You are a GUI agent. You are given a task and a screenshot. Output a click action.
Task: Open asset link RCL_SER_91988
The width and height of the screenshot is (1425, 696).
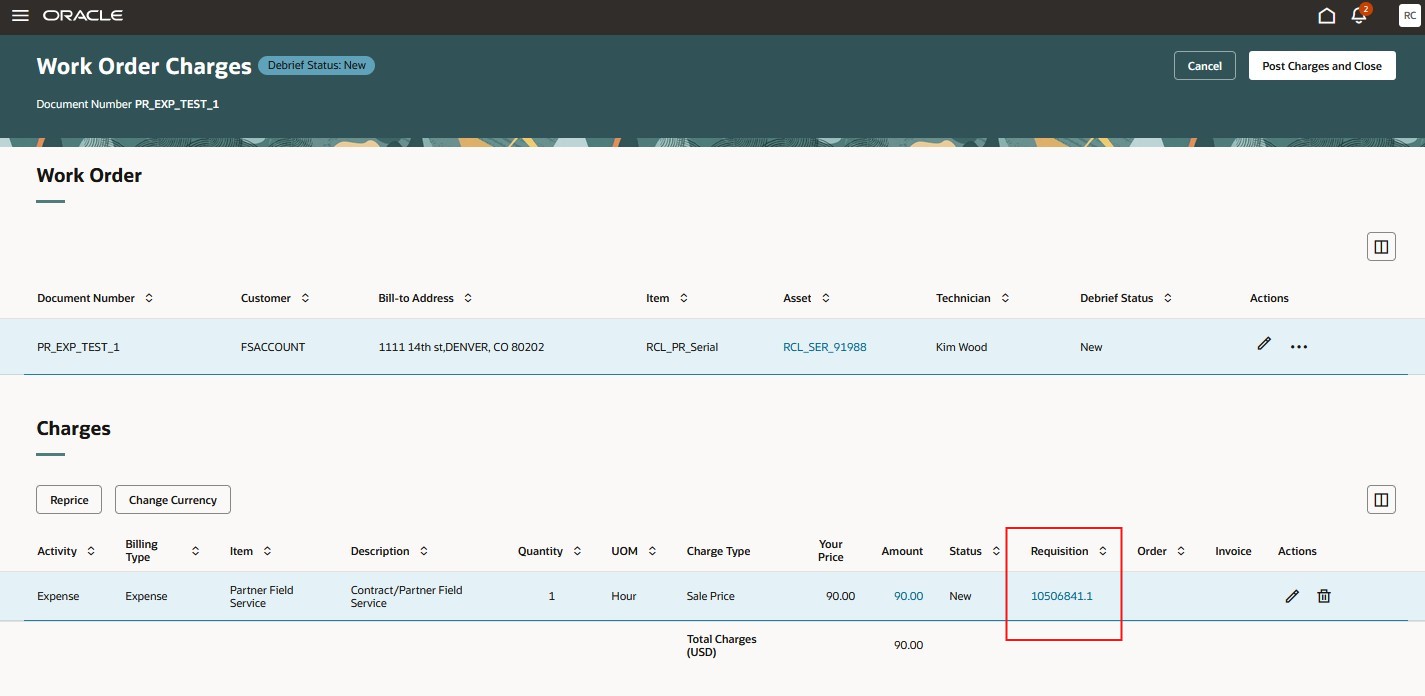tap(824, 347)
